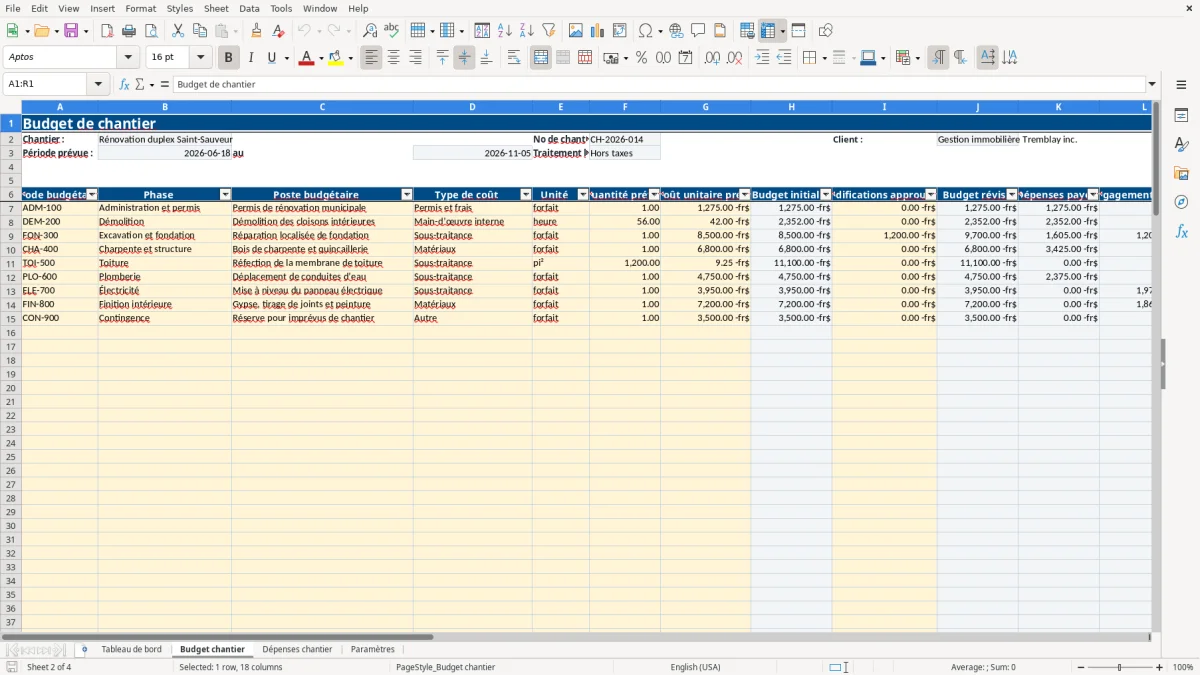Click the English (USA) language status
Viewport: 1200px width, 675px height.
point(695,667)
